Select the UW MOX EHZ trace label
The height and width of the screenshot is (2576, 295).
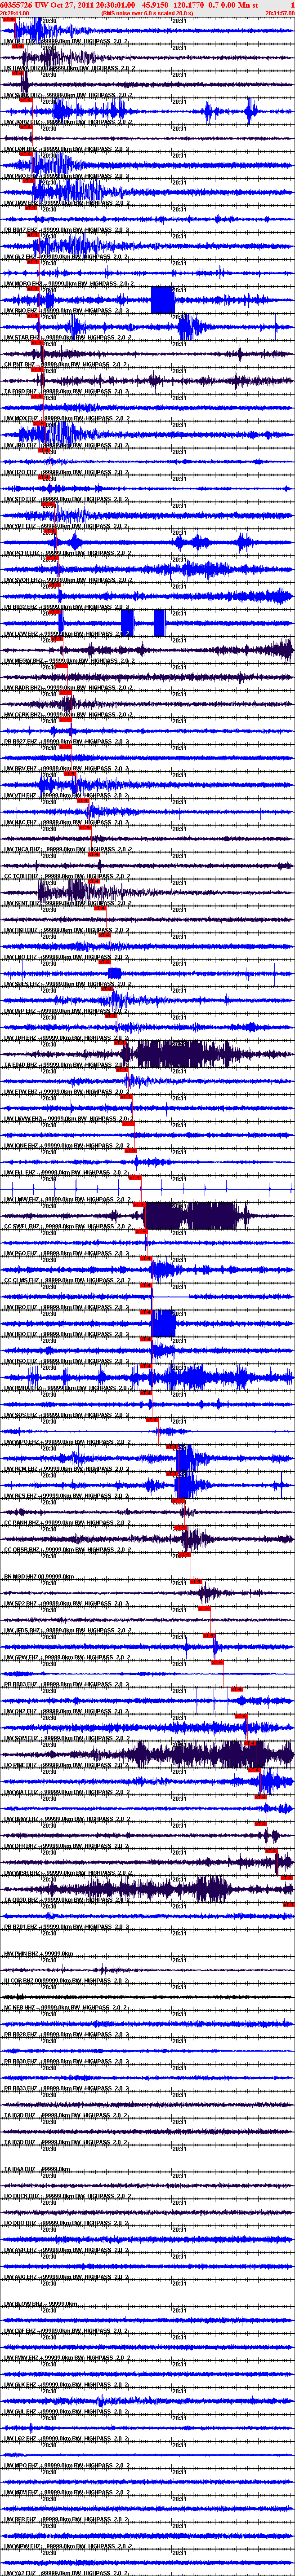click(x=66, y=419)
